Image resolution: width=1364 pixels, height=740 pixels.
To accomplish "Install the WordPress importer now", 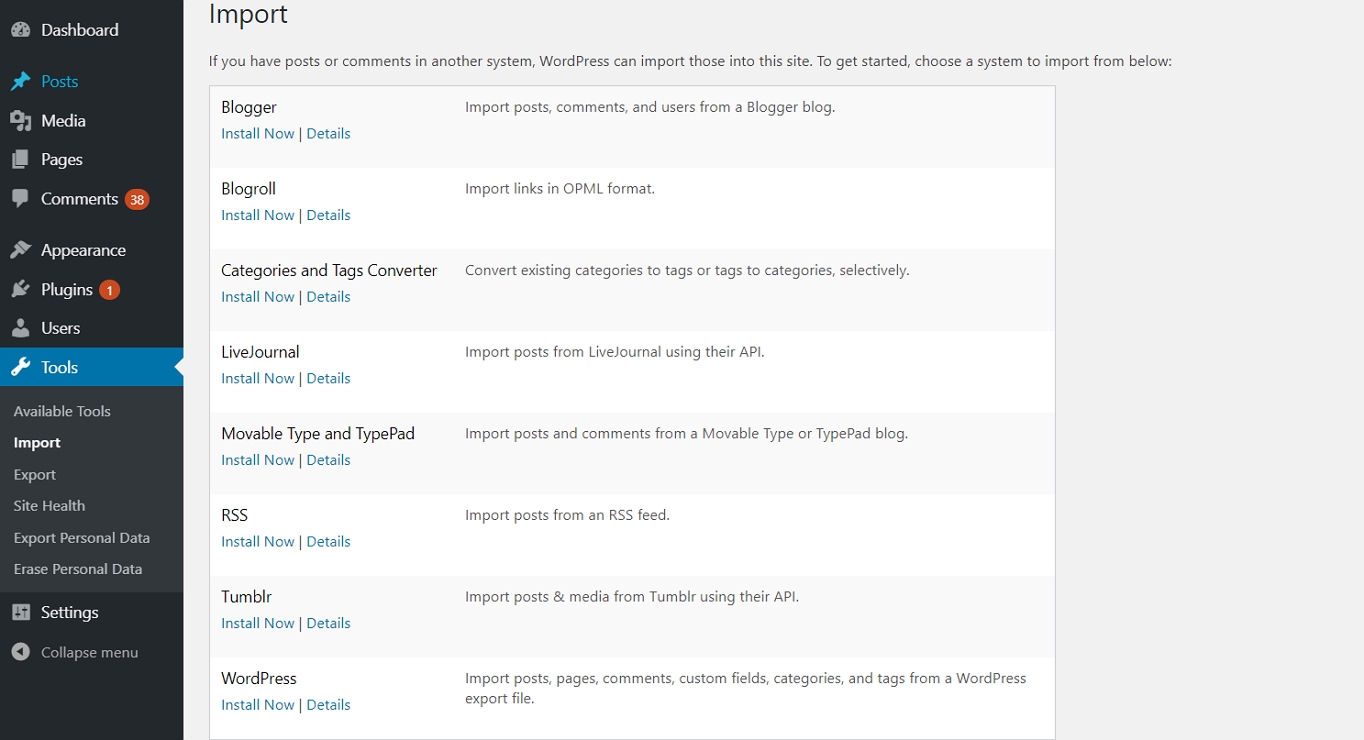I will point(257,705).
